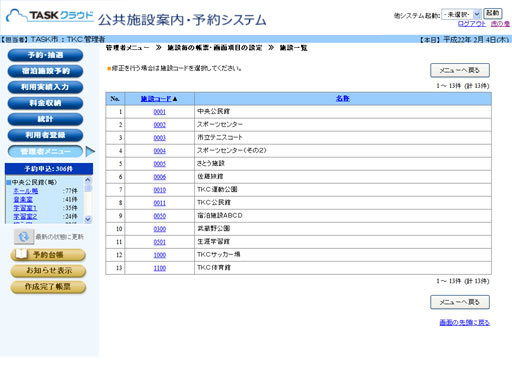The image size is (512, 384).
Task: Click the 武蔵野公園 name cell
Action: pos(343,229)
